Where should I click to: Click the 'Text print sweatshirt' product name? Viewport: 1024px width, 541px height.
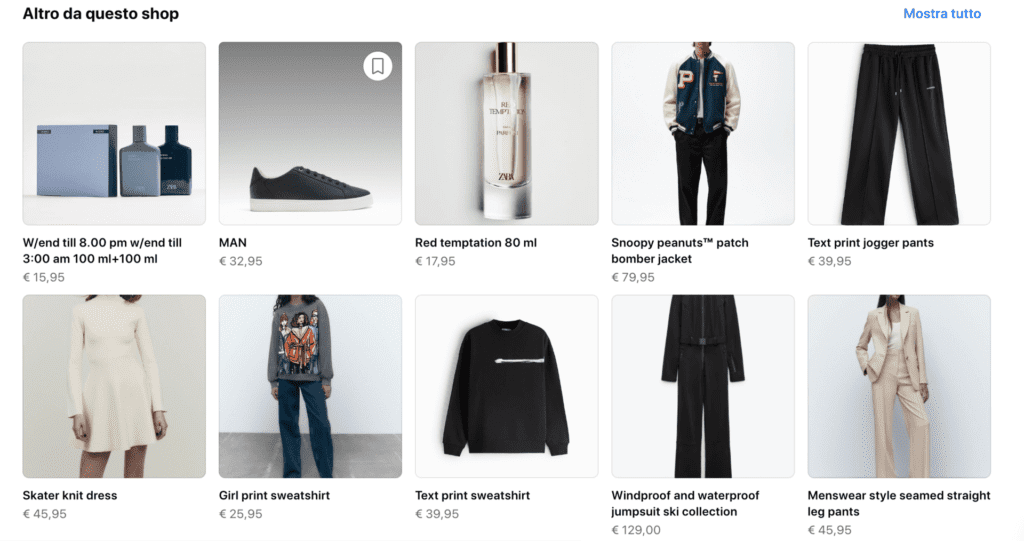point(472,495)
